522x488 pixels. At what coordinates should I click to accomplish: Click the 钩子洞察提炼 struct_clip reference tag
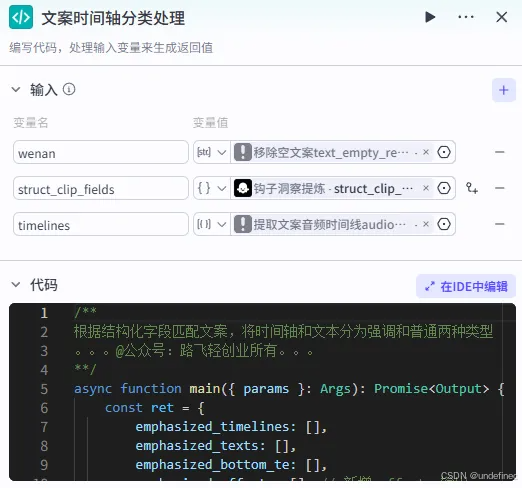click(333, 188)
